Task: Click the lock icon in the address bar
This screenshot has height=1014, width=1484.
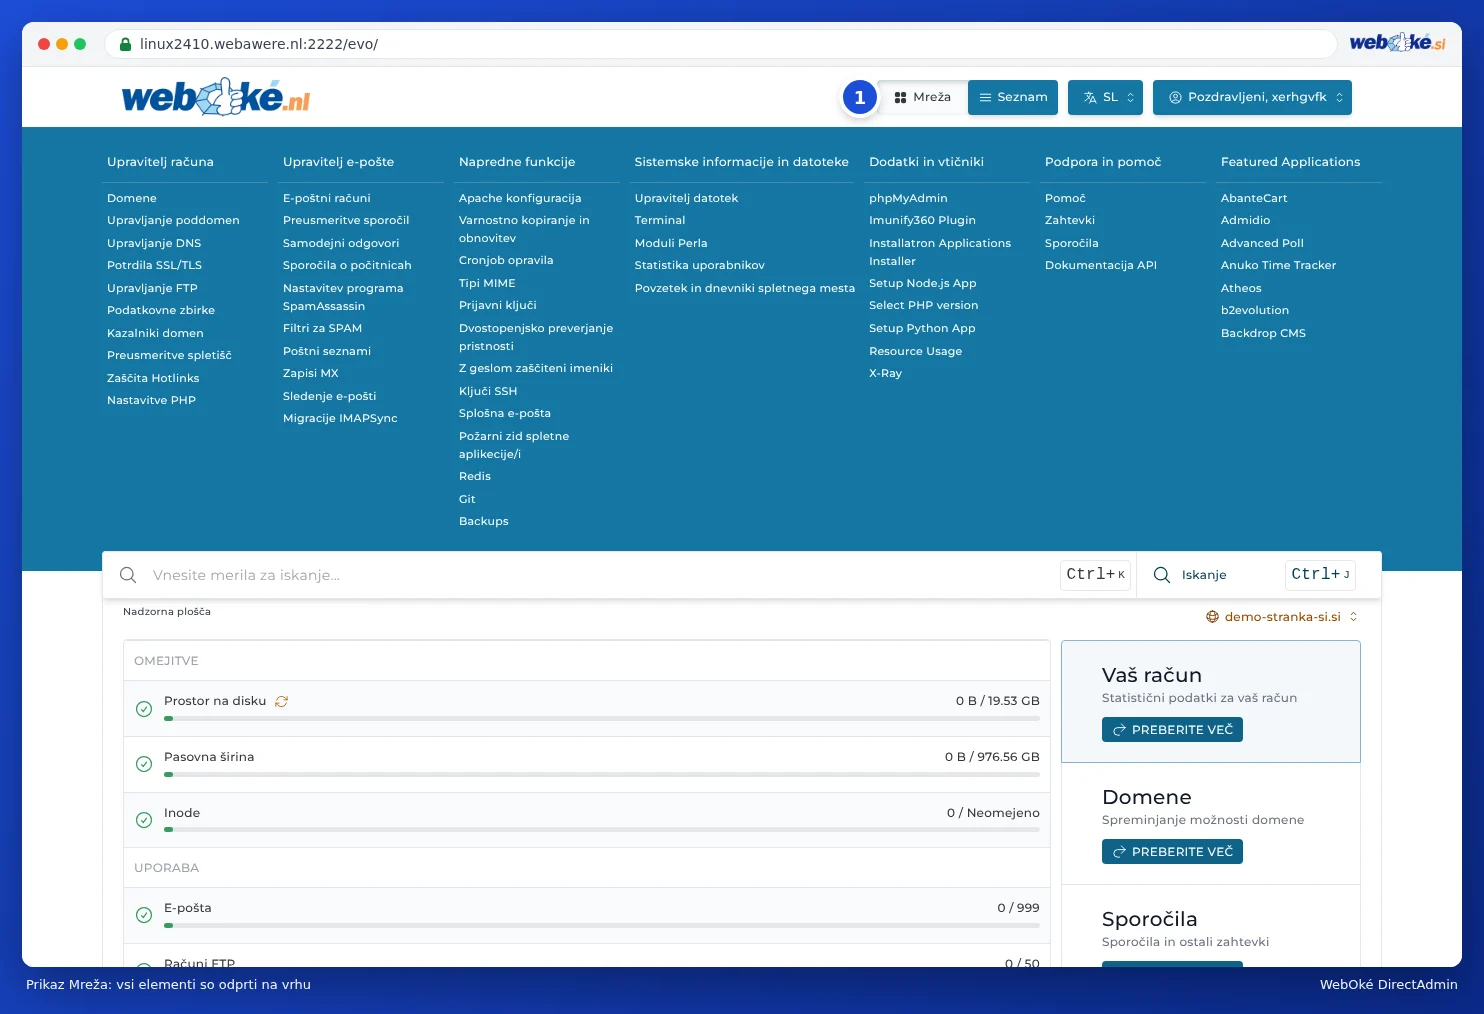Action: coord(126,44)
